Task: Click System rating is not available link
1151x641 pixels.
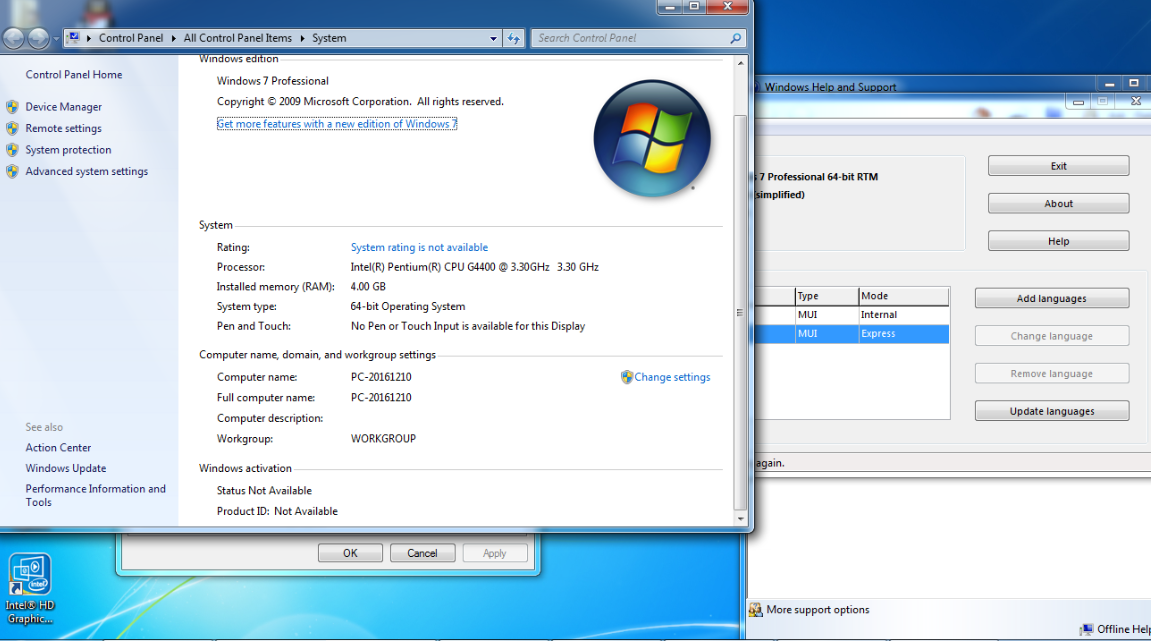Action: pyautogui.click(x=419, y=247)
